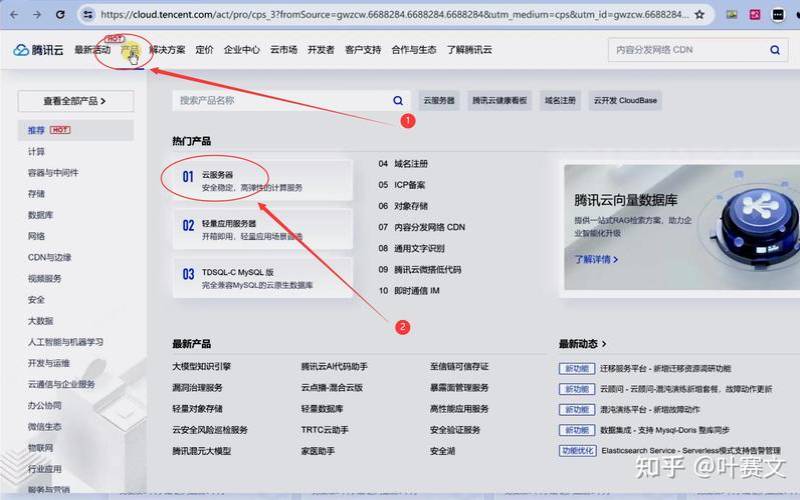The width and height of the screenshot is (800, 500).
Task: Open 解决方案 menu
Action: click(x=167, y=49)
